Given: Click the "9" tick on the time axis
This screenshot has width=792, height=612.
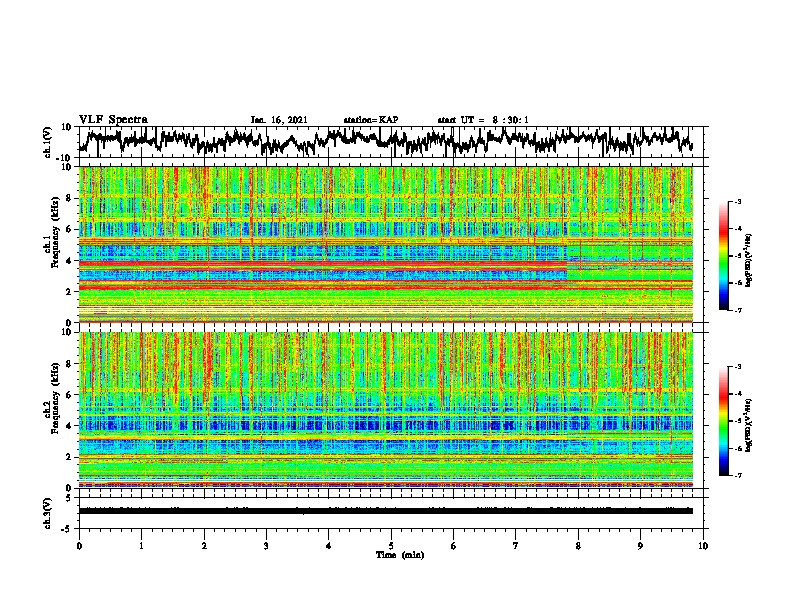Looking at the screenshot, I should pos(640,546).
